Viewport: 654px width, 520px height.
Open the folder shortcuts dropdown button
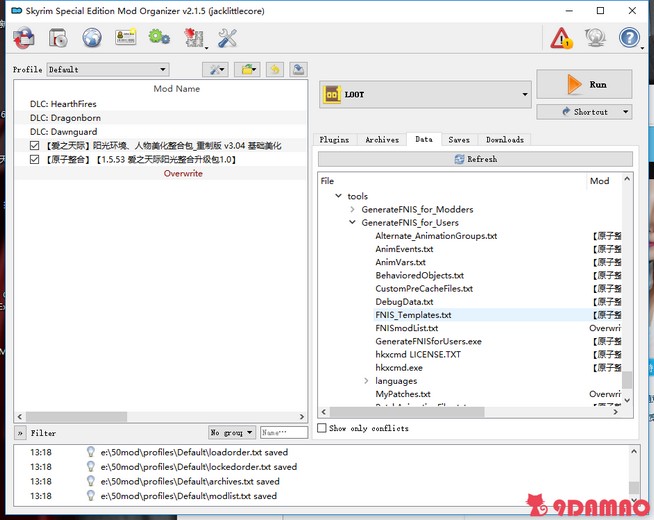(x=247, y=70)
